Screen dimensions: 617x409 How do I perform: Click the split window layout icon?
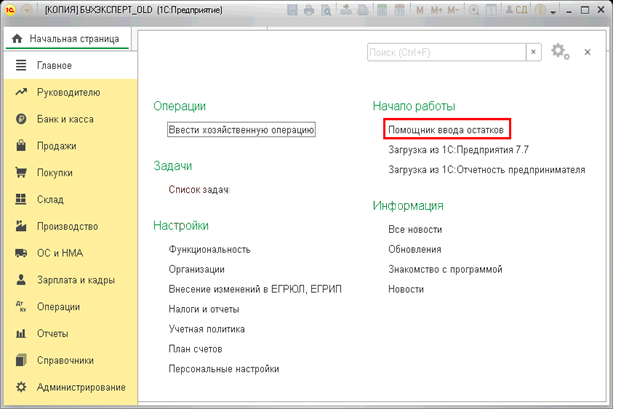click(491, 10)
